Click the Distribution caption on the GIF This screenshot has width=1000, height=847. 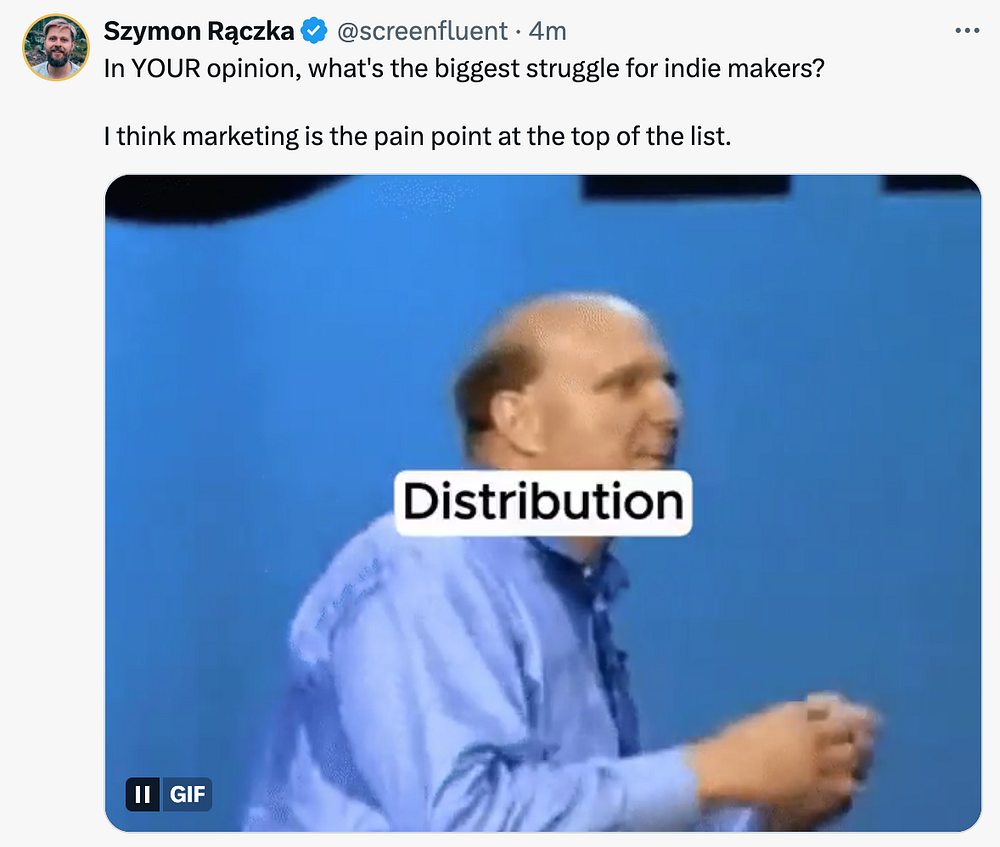[x=543, y=502]
